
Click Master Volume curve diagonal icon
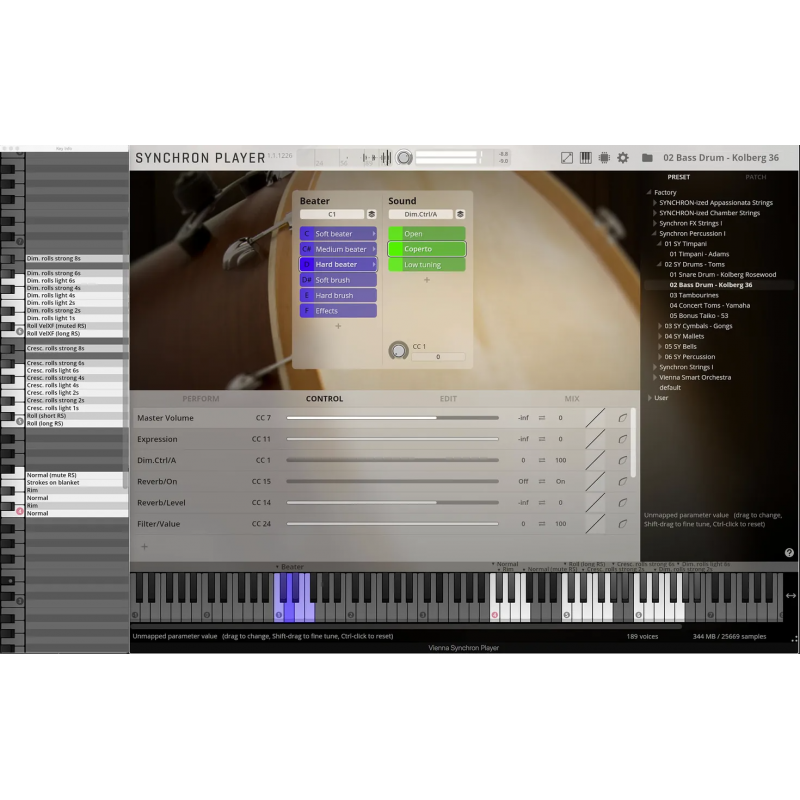(x=595, y=418)
